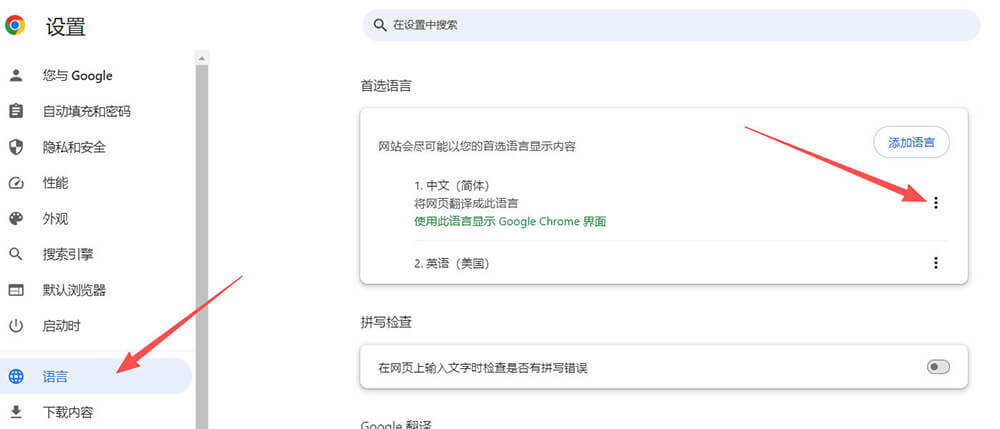Viewport: 1000px width, 429px height.
Task: Open the more options menu for 英语（美国）
Action: point(936,263)
